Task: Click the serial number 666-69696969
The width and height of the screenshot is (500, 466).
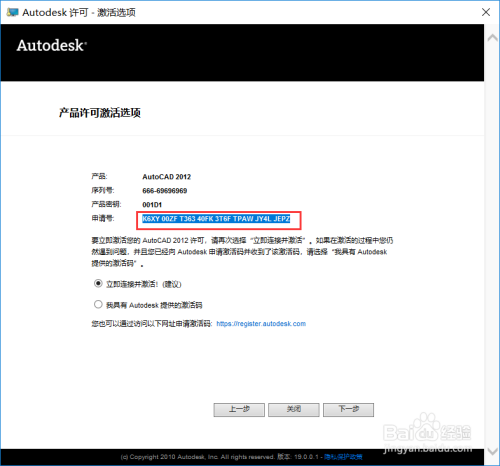Action: click(x=165, y=191)
